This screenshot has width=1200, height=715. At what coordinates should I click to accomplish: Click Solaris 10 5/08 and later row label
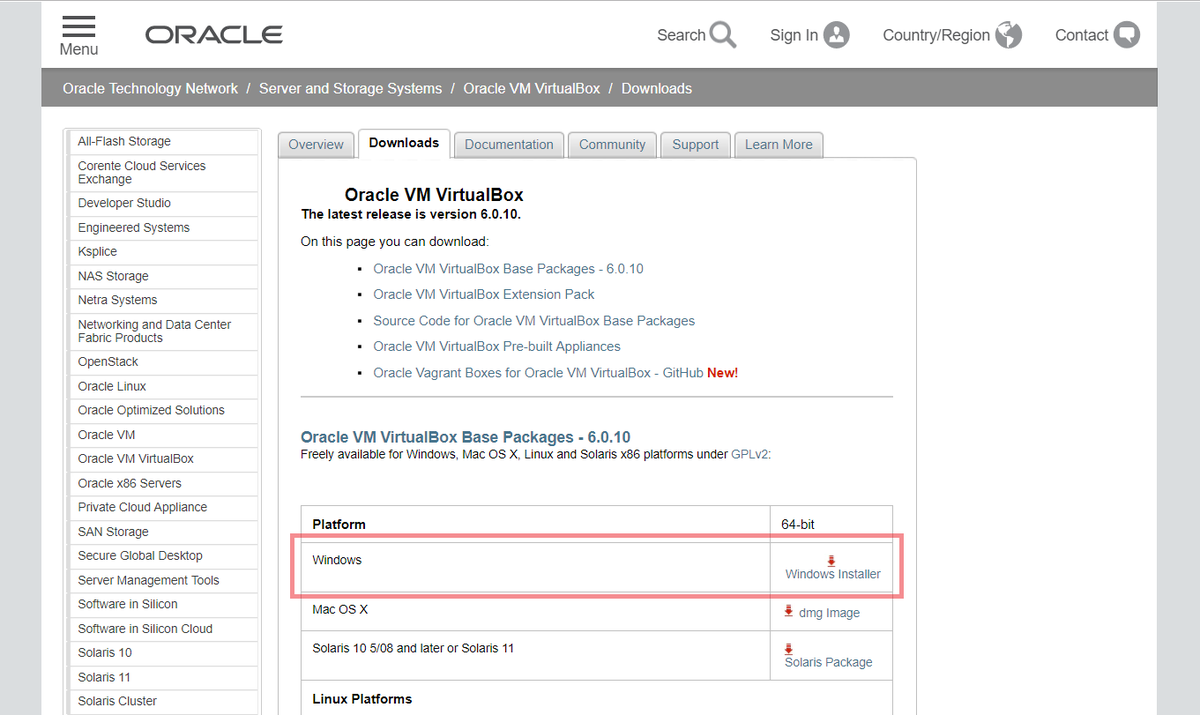coord(413,648)
